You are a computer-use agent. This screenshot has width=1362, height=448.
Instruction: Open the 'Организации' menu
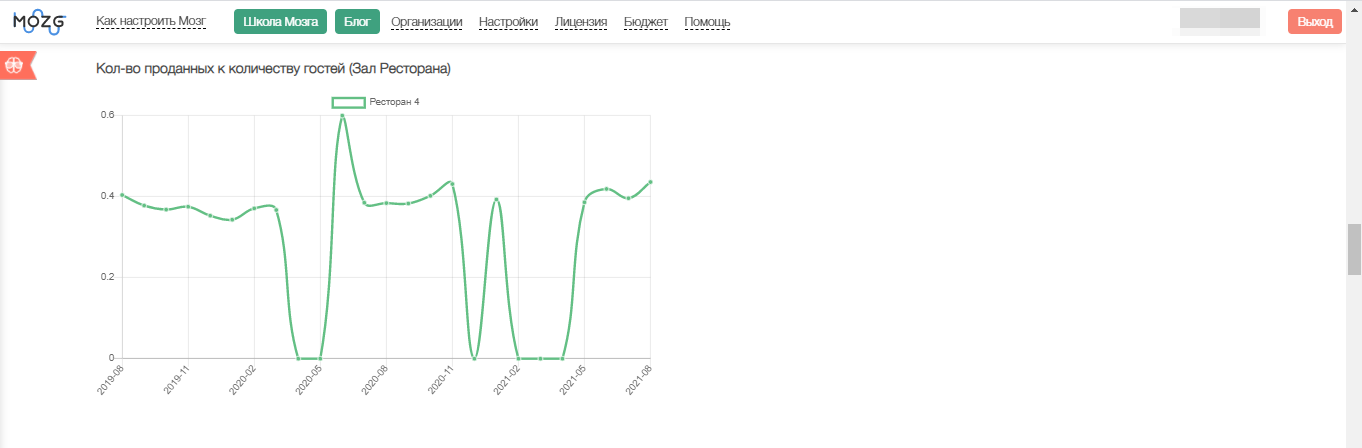[x=426, y=22]
